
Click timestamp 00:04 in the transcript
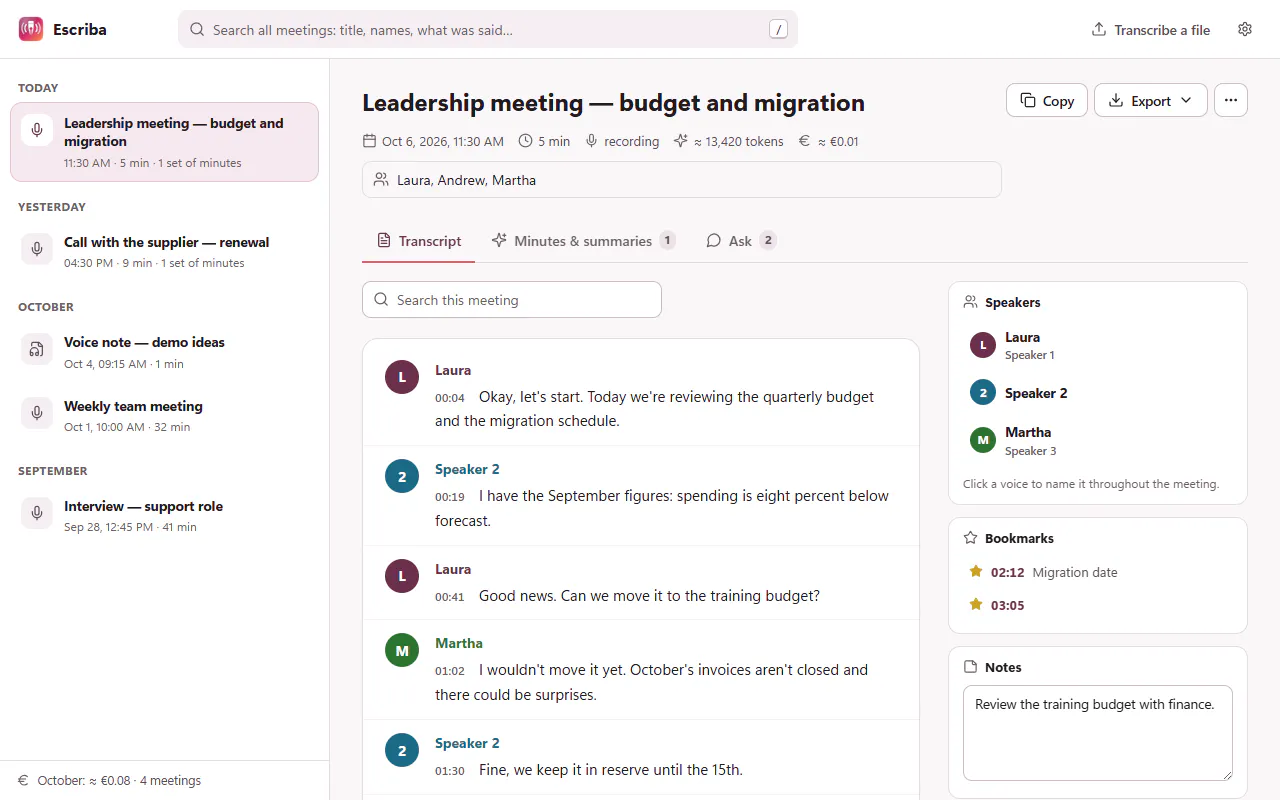450,398
